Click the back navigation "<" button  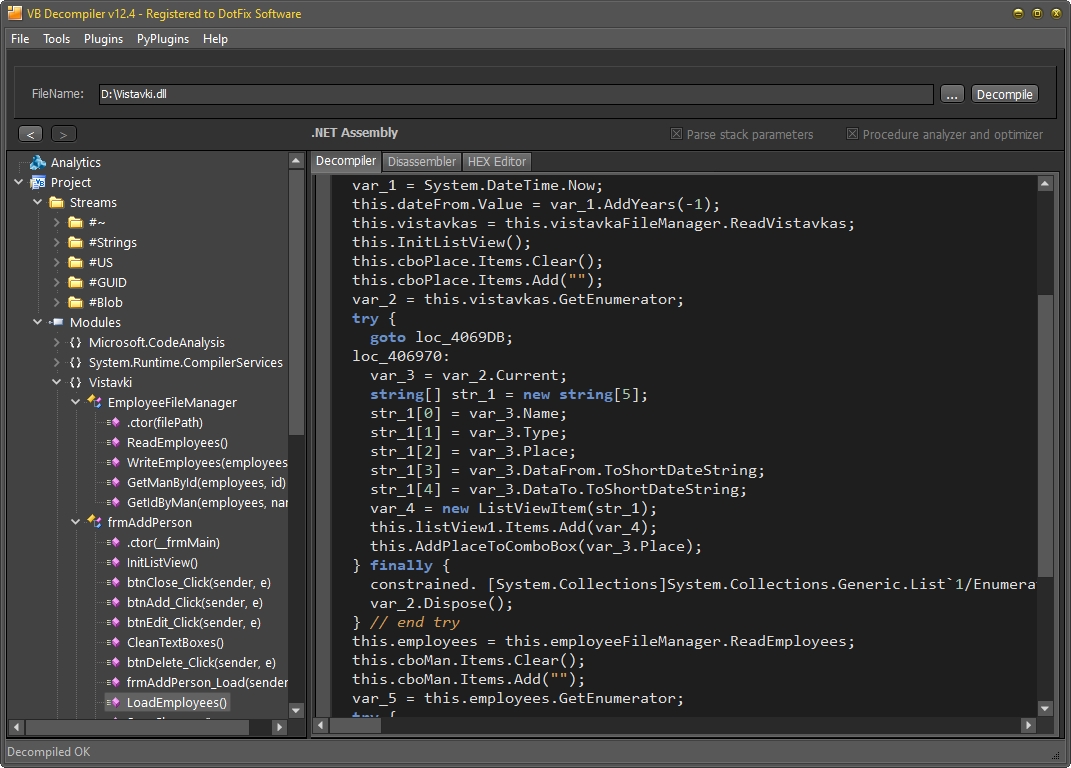pyautogui.click(x=30, y=134)
